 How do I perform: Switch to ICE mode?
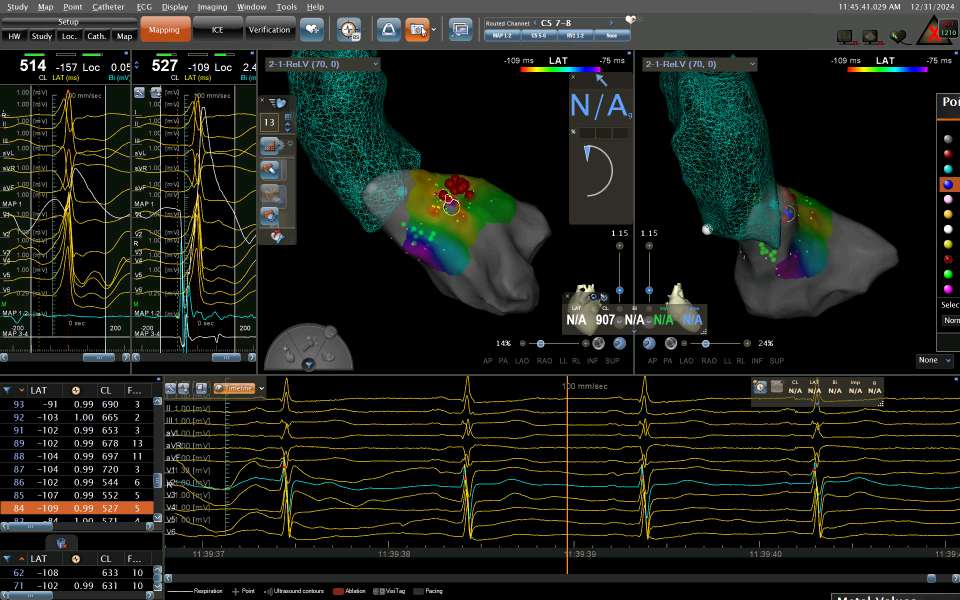click(x=217, y=29)
